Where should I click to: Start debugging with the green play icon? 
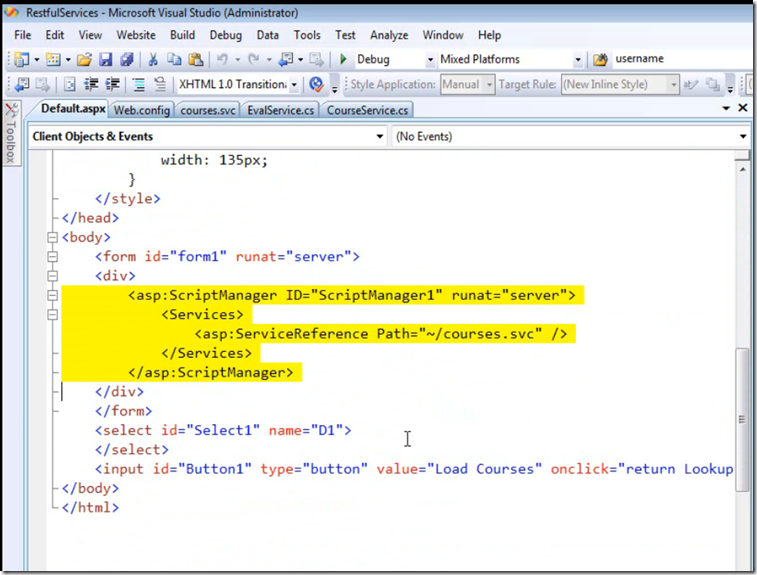coord(343,59)
